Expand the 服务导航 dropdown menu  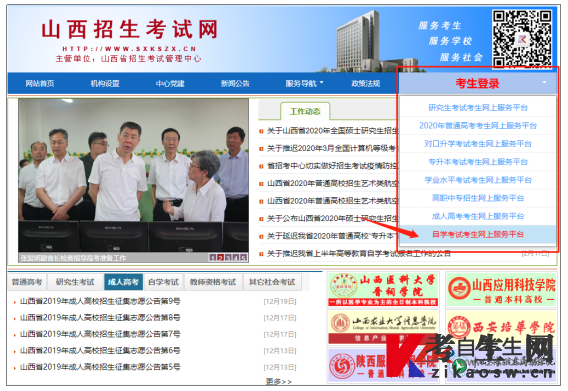(304, 84)
